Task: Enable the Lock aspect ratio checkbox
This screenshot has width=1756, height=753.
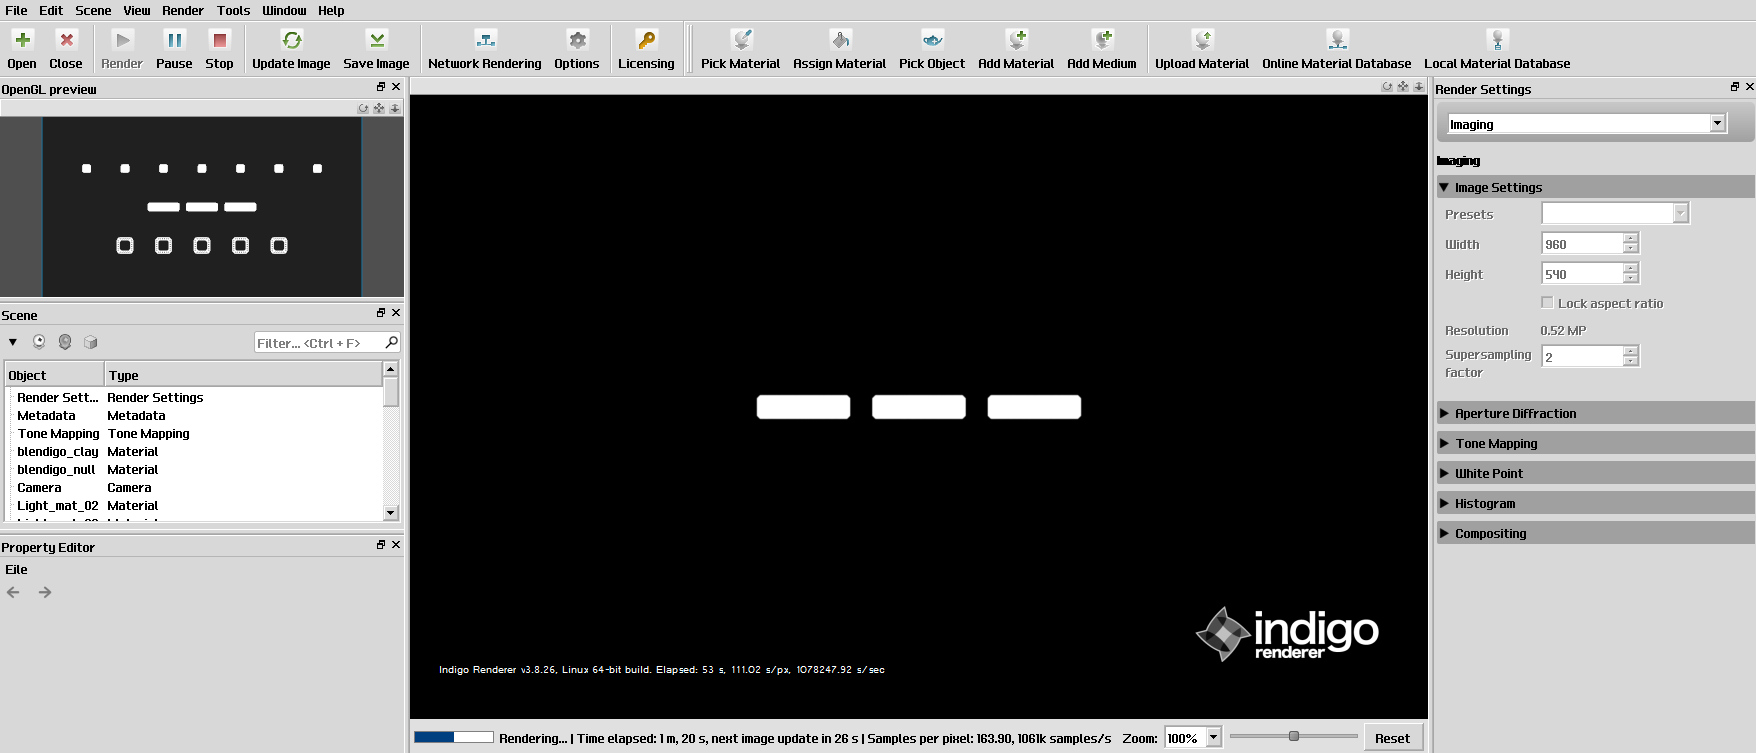Action: 1548,303
